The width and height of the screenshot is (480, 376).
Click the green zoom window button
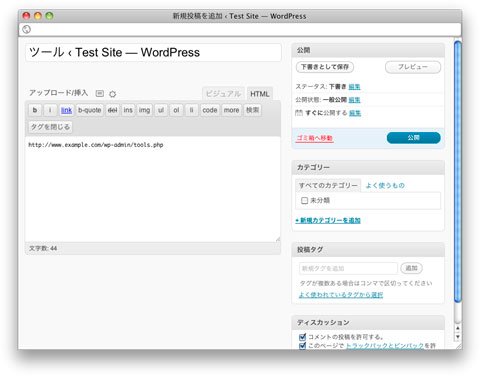(x=49, y=16)
